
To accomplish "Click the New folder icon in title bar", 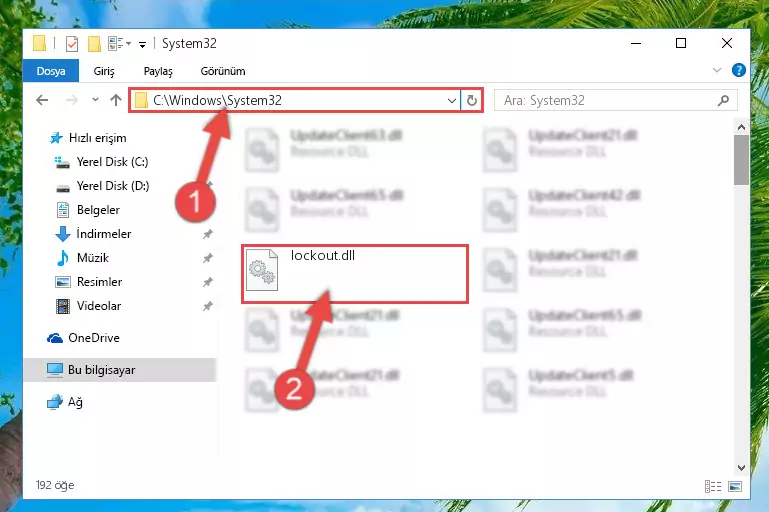I will tap(94, 44).
